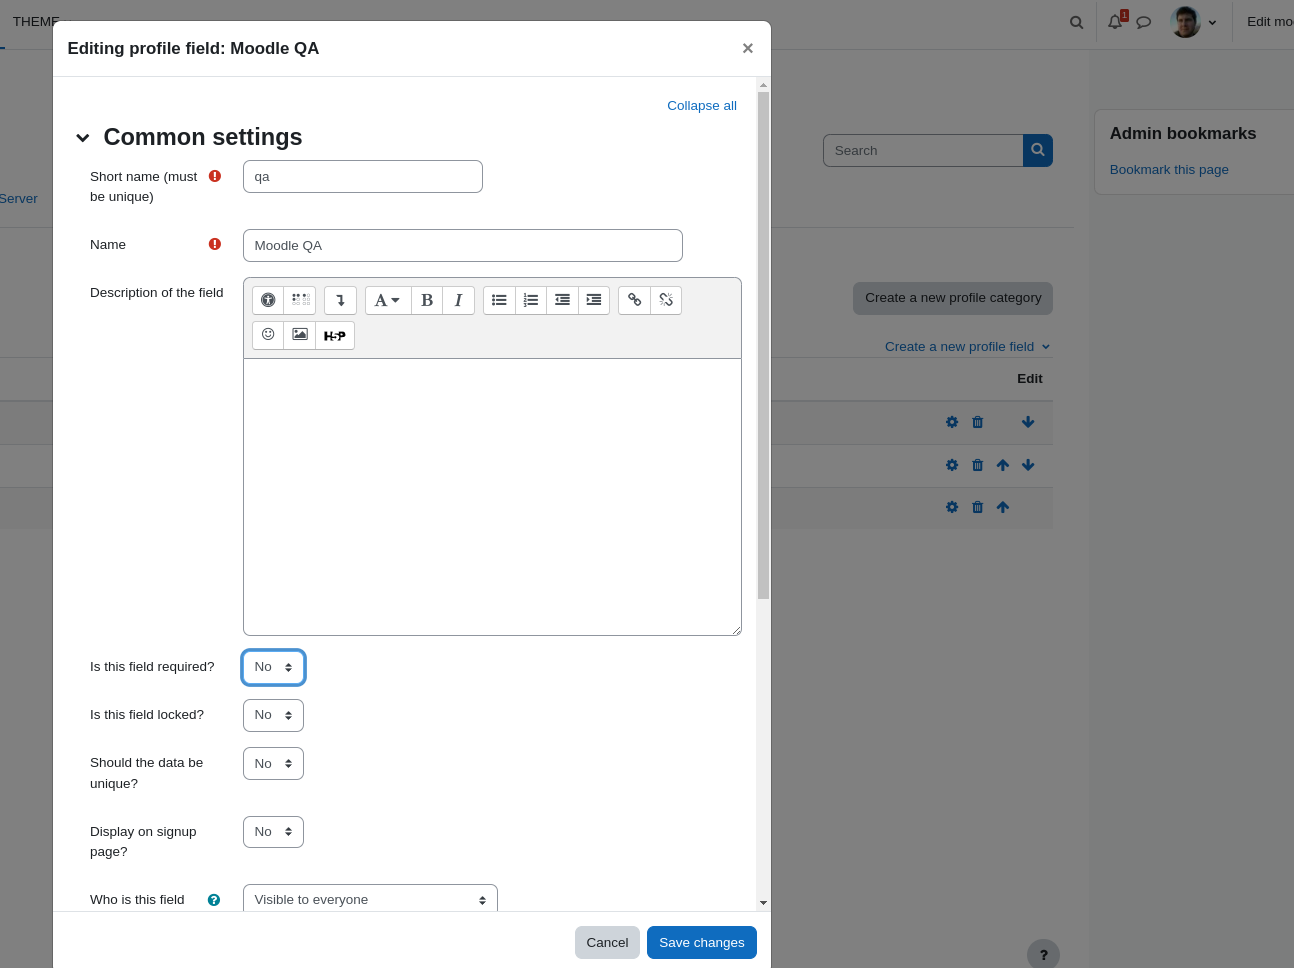Open 'Is this field locked?' dropdown
Viewport: 1294px width, 968px height.
pyautogui.click(x=273, y=715)
